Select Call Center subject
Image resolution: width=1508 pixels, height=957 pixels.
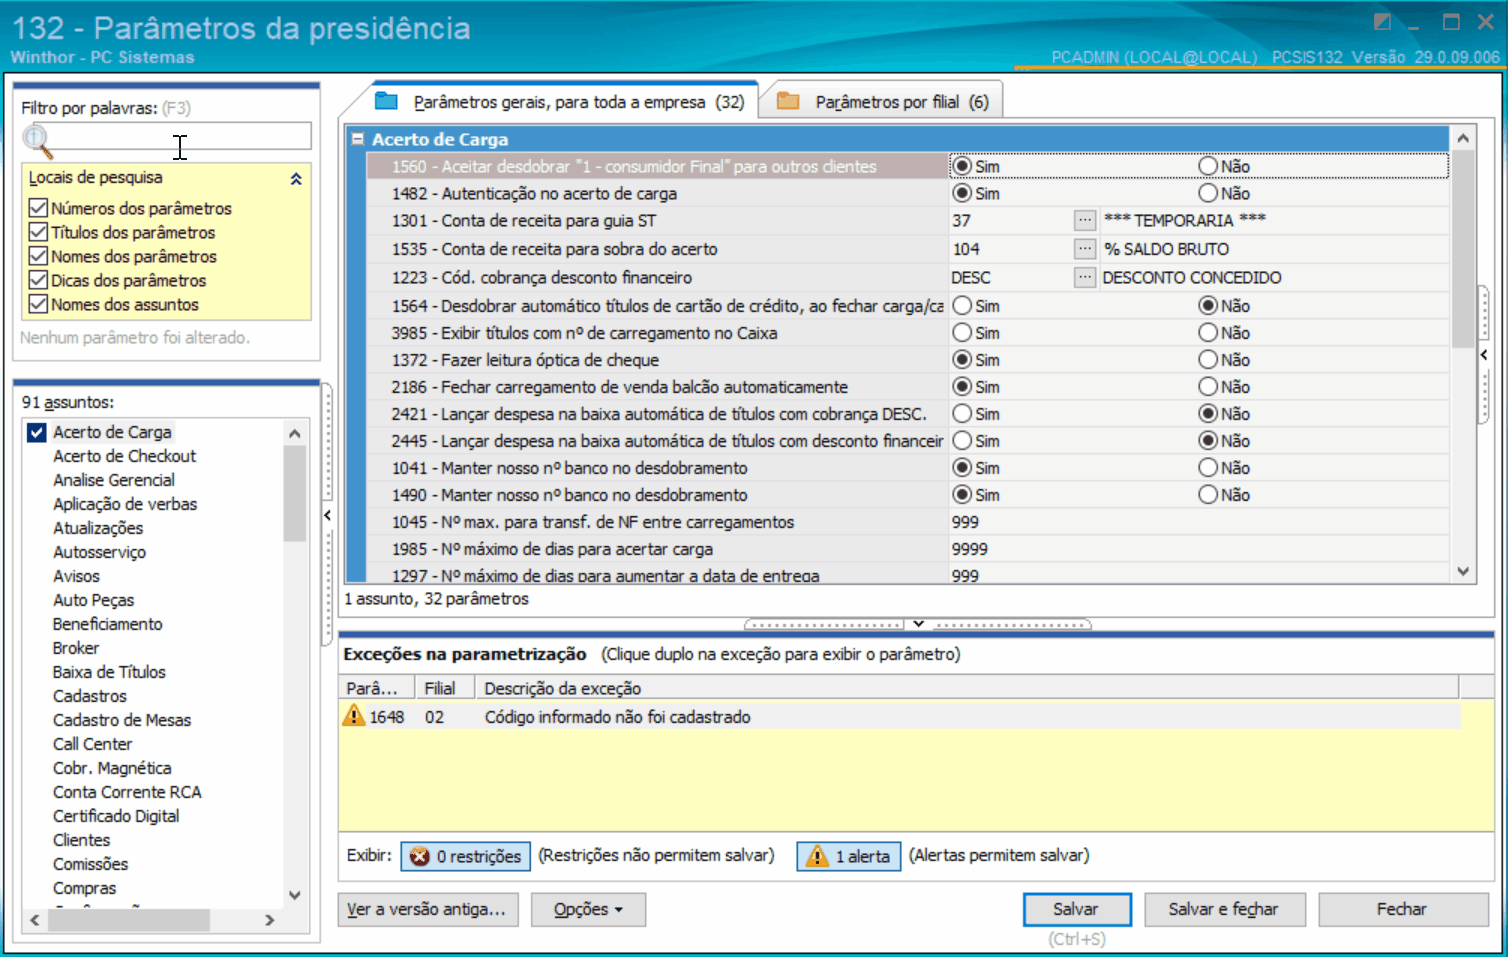pos(92,744)
